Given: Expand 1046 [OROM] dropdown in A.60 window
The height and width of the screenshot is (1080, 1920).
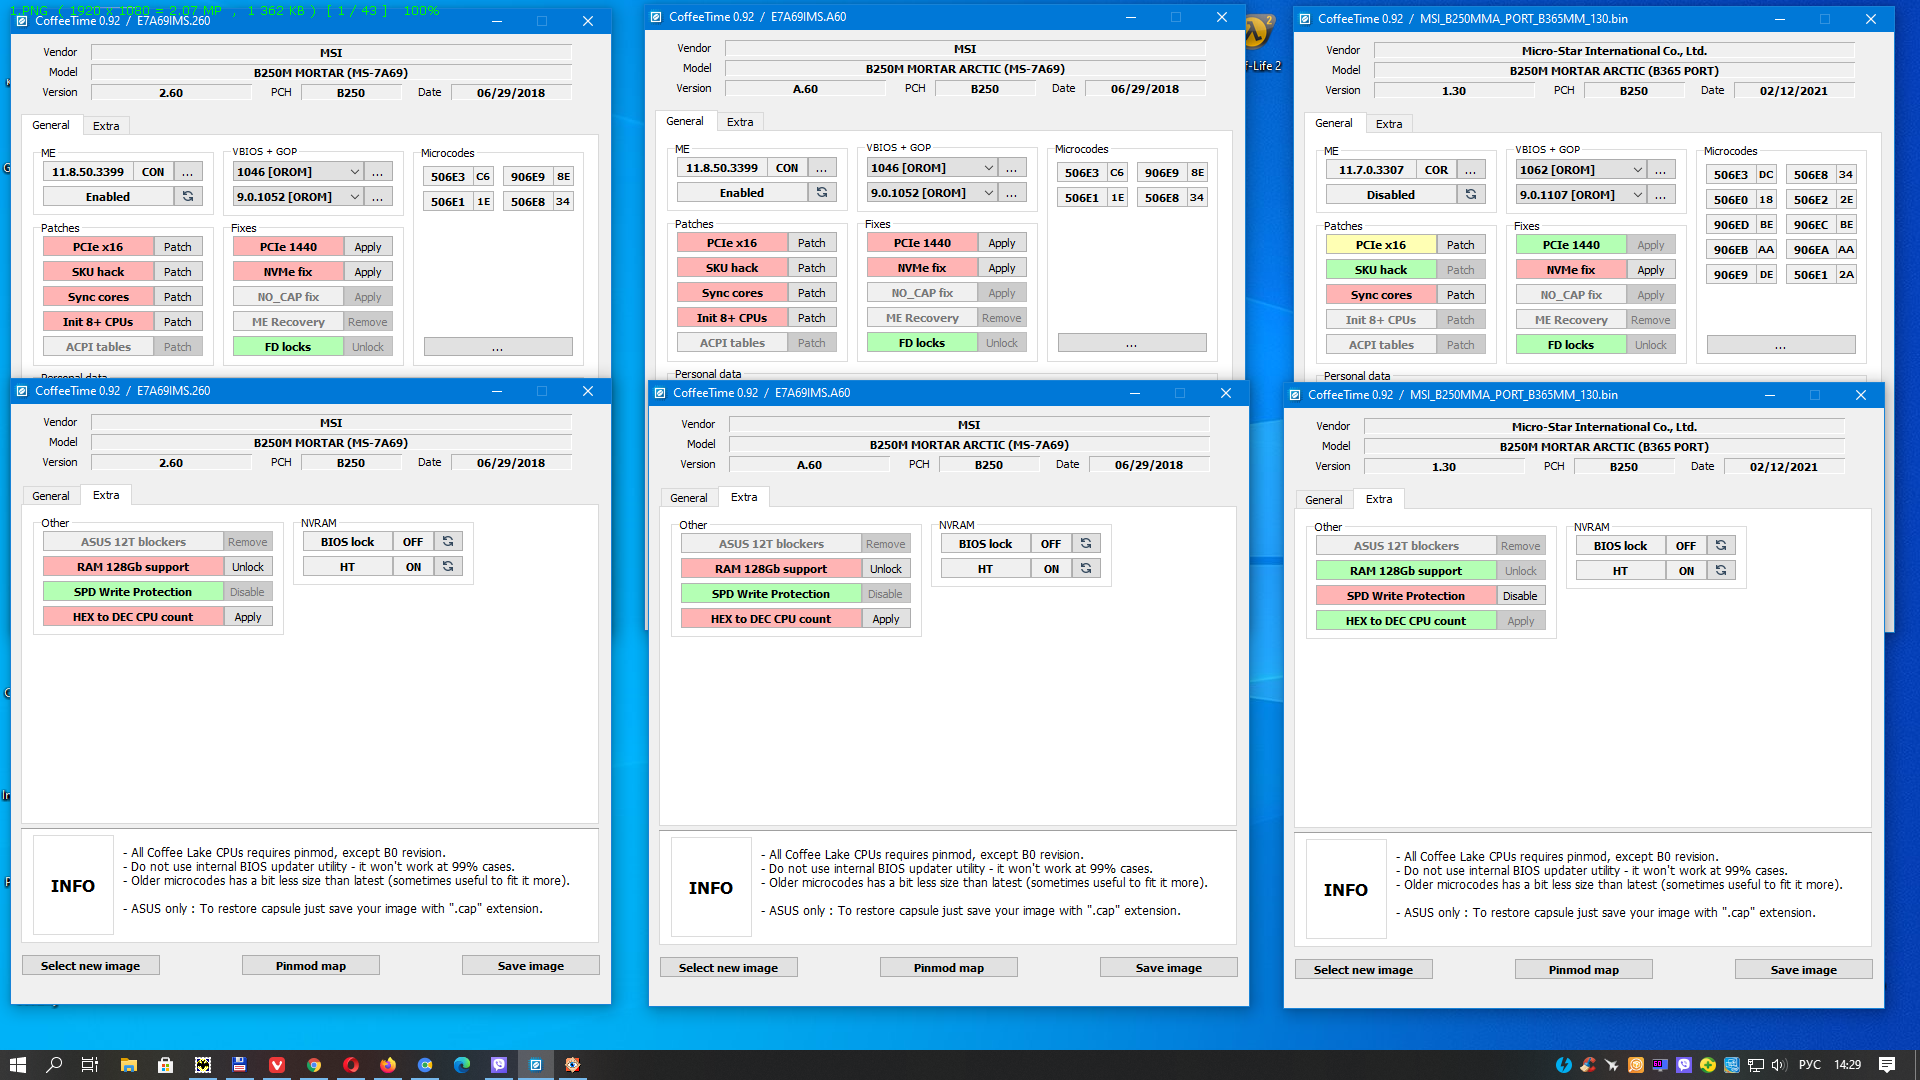Looking at the screenshot, I should tap(988, 168).
